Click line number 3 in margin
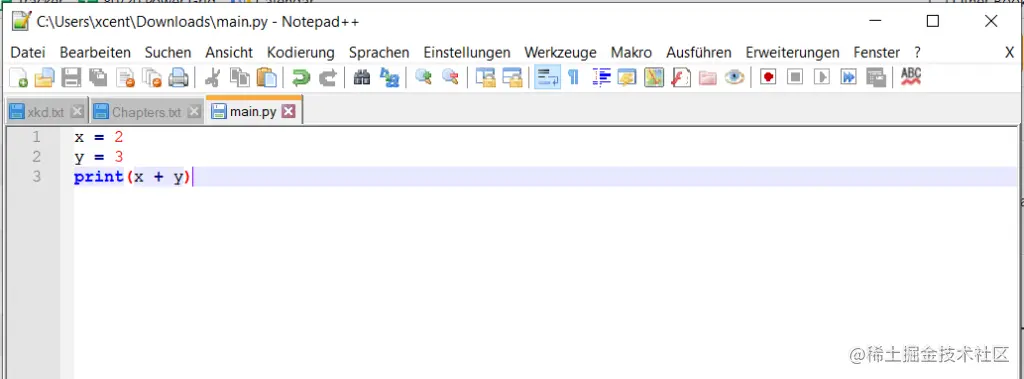1024x379 pixels. (36, 176)
